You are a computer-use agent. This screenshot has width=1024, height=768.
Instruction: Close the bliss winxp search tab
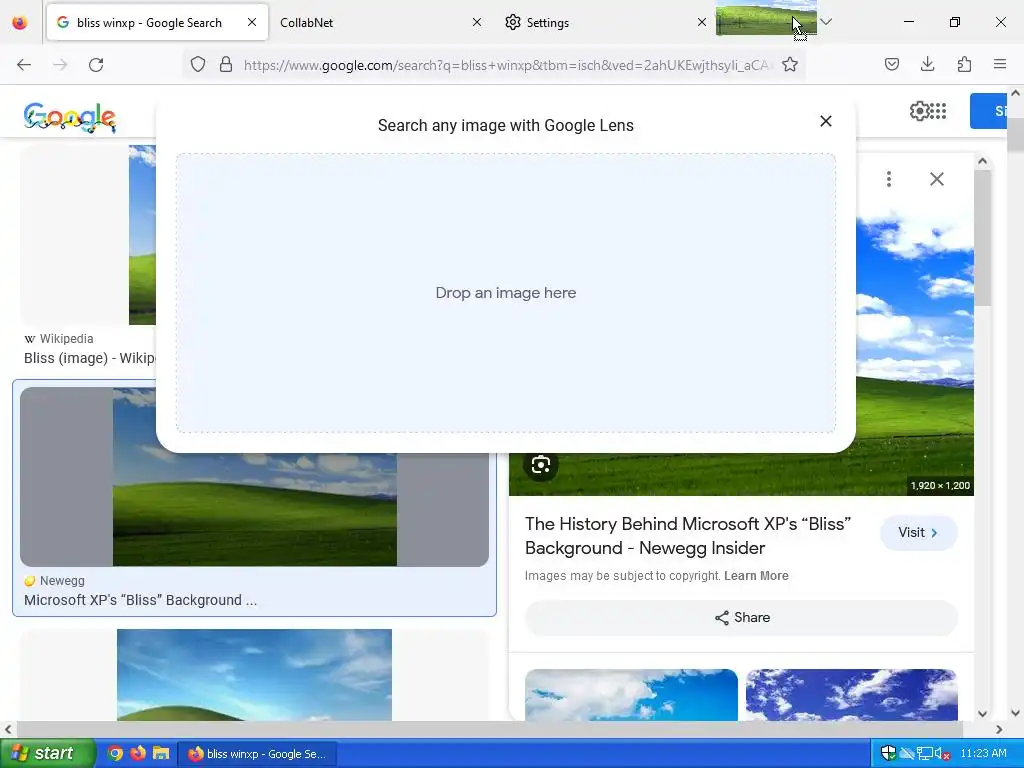coord(252,22)
